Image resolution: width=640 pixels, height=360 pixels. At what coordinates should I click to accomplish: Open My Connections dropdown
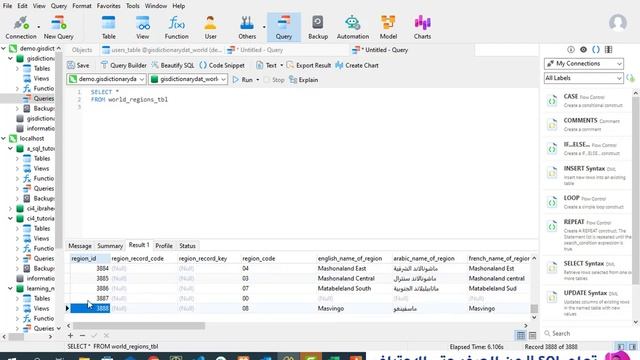584,64
